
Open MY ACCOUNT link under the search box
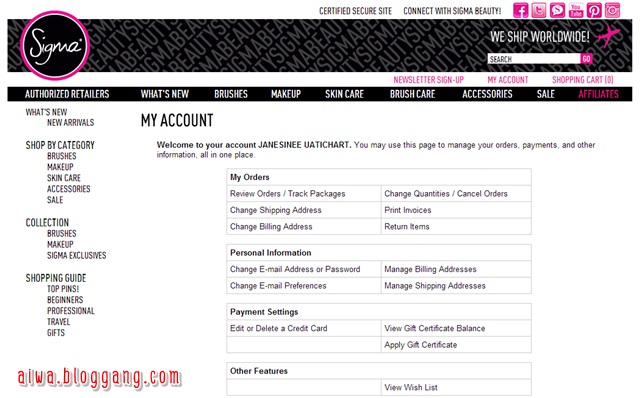click(508, 80)
